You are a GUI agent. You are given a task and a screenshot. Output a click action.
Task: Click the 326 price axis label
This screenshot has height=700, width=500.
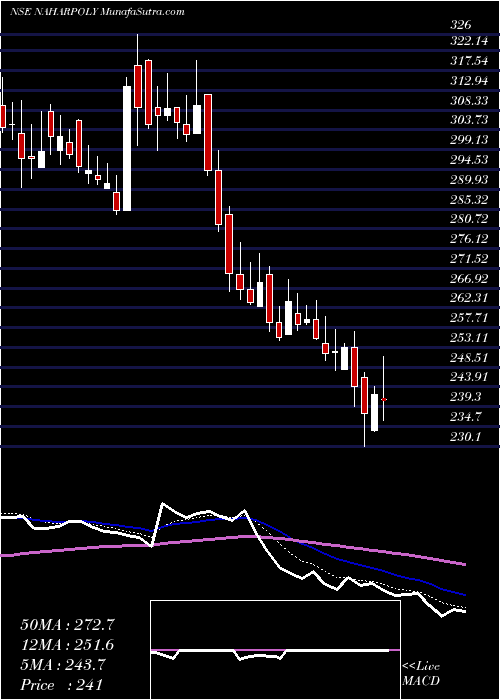(460, 25)
